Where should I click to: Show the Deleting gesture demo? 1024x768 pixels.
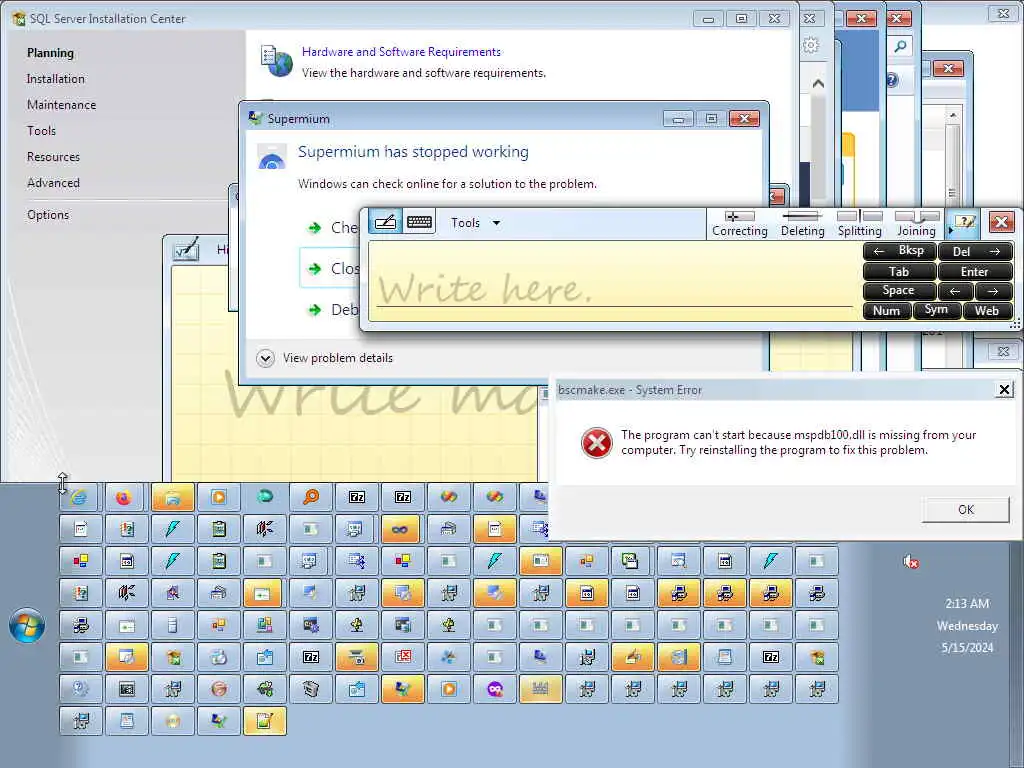[x=802, y=223]
